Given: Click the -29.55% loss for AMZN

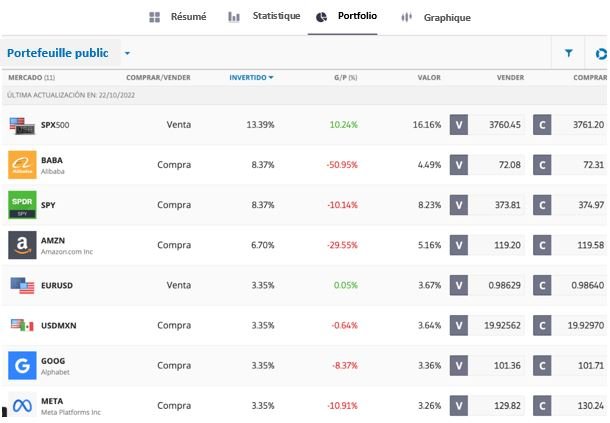Looking at the screenshot, I should pos(342,245).
